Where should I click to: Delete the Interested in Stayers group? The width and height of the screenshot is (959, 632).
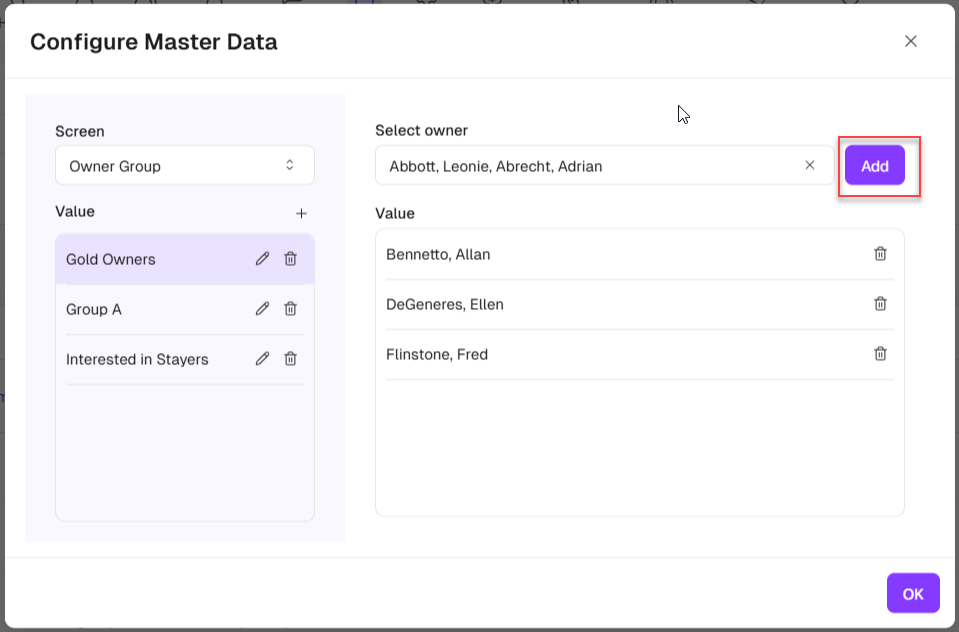(x=290, y=359)
